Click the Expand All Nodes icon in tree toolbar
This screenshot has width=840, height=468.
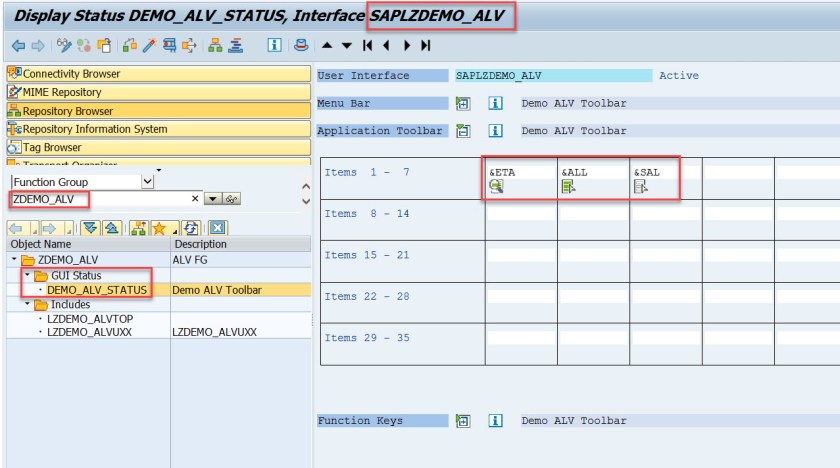coord(90,228)
